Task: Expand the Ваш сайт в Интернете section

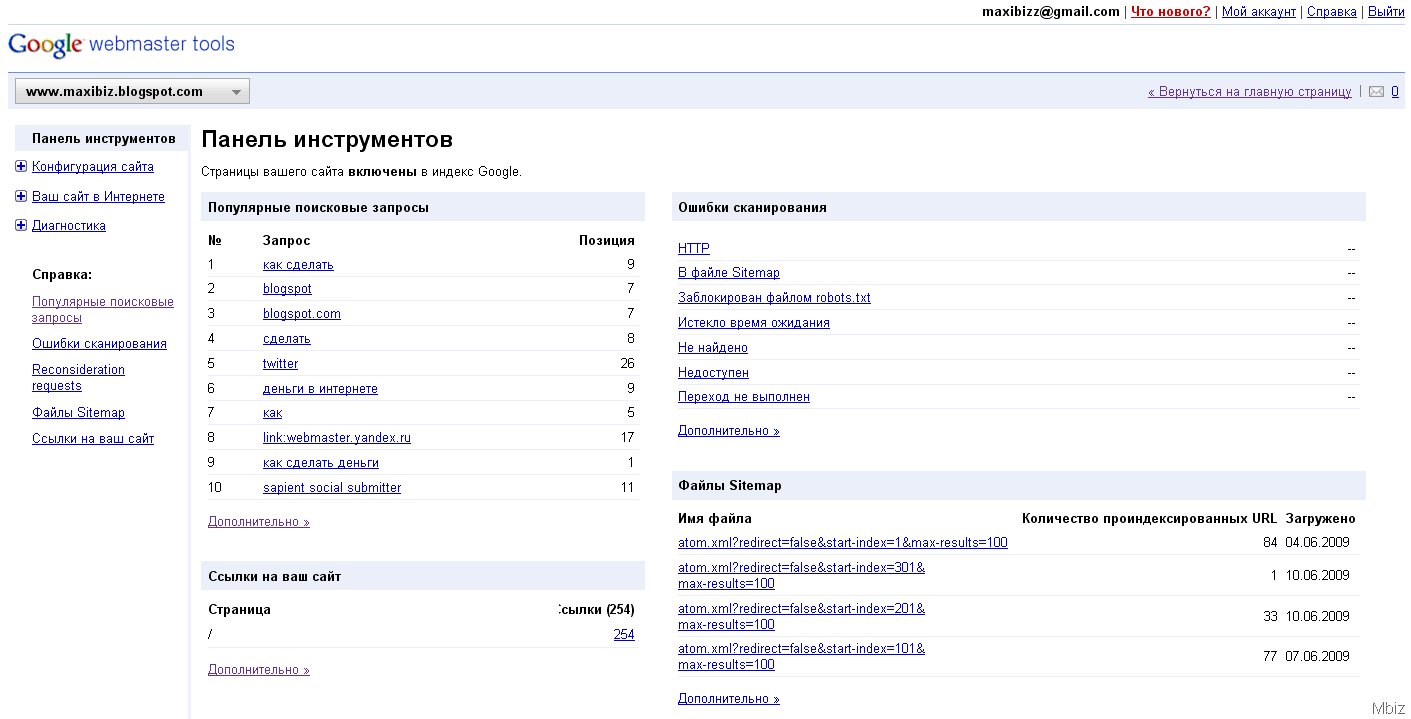Action: (x=21, y=197)
